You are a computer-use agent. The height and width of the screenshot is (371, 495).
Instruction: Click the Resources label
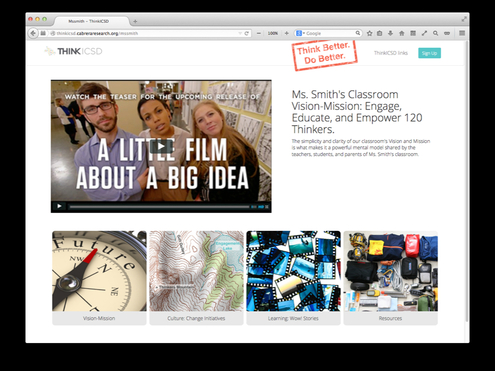point(390,318)
